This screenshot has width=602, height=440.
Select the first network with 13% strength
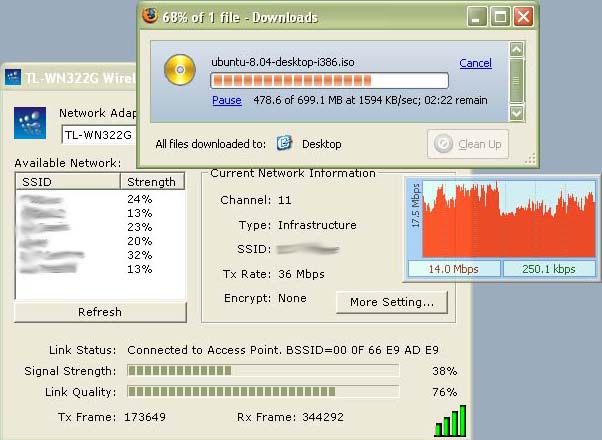pos(101,213)
